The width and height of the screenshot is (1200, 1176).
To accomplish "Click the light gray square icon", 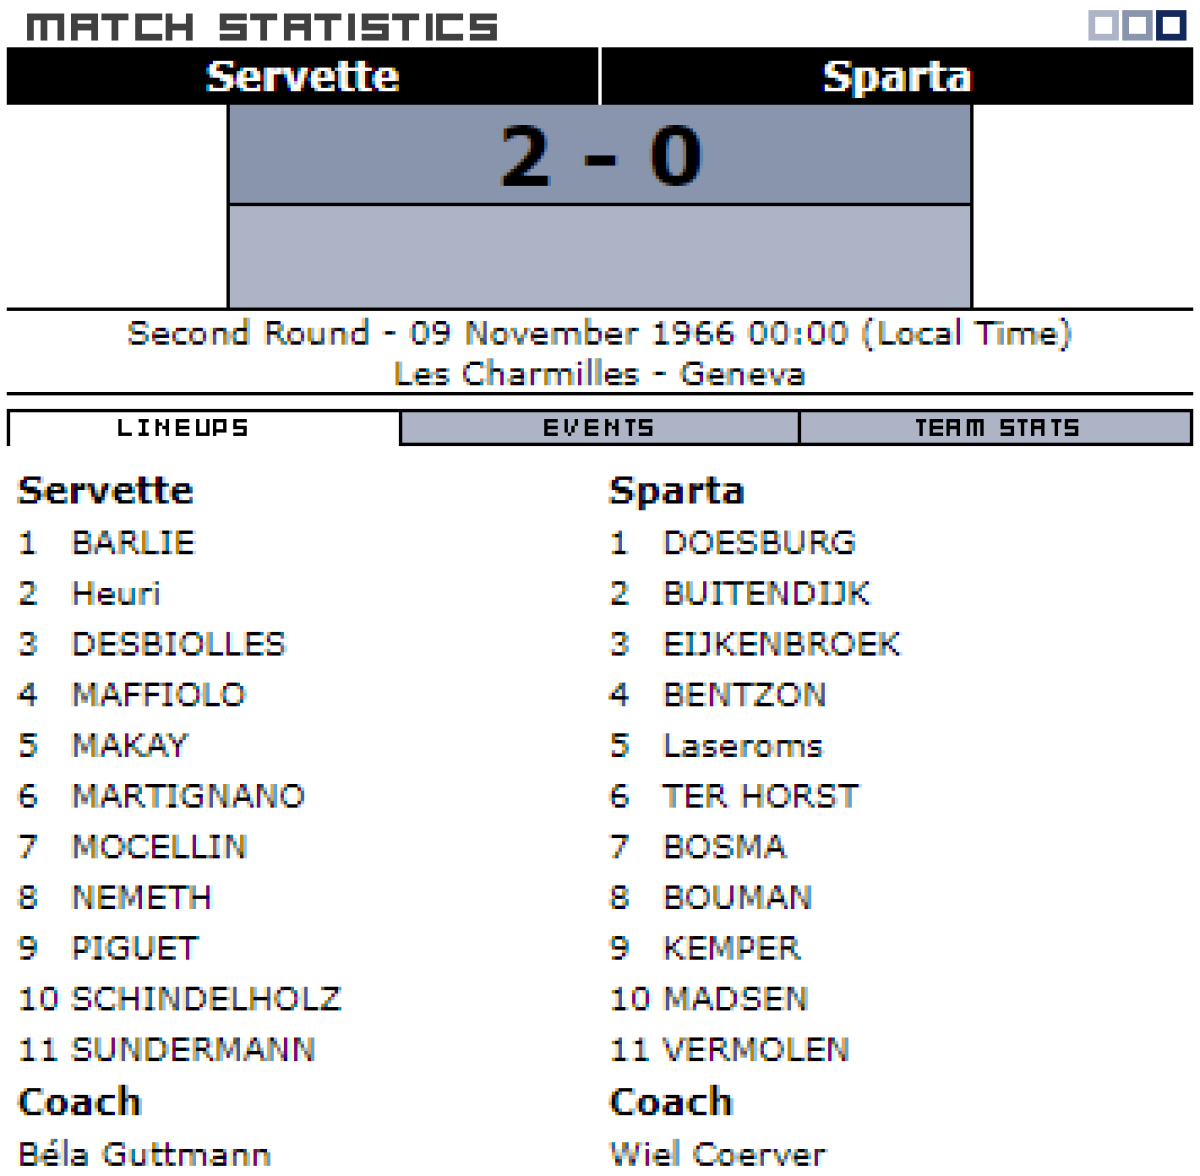I will [x=1103, y=25].
